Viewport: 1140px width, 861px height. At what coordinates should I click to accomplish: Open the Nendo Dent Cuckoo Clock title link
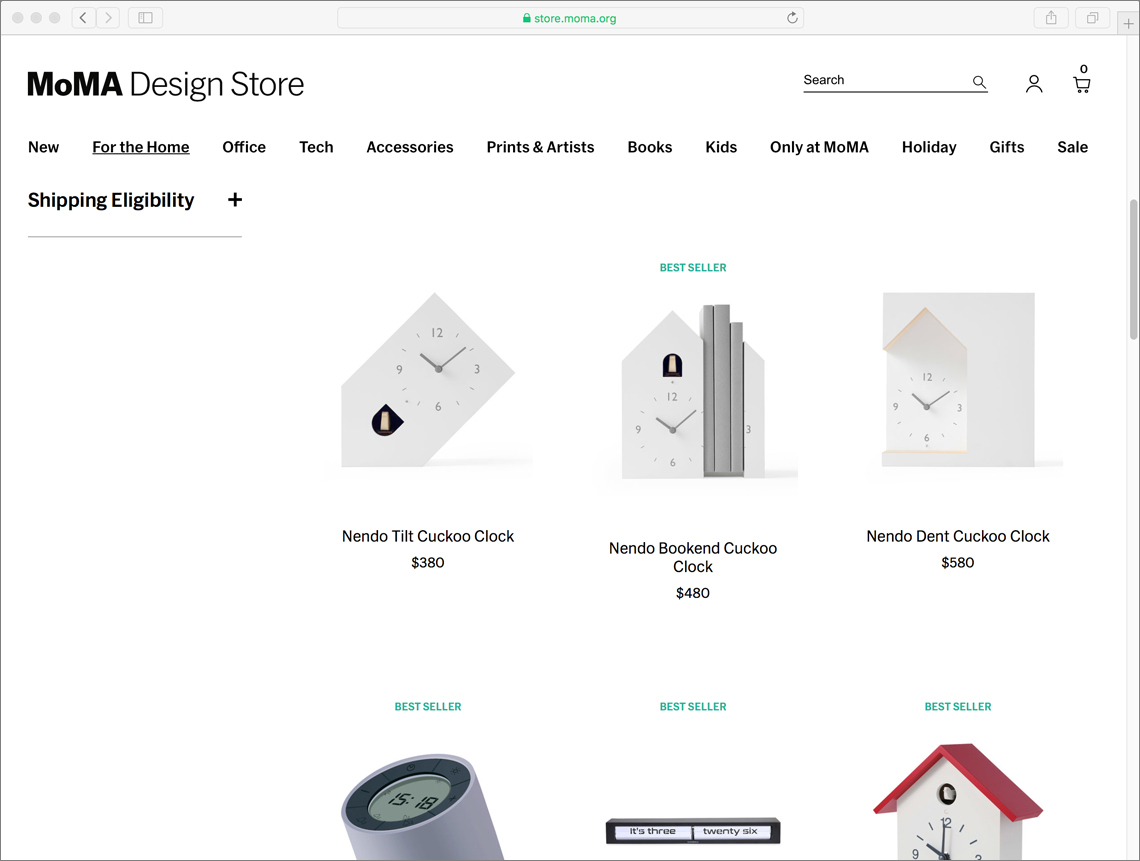coord(958,536)
